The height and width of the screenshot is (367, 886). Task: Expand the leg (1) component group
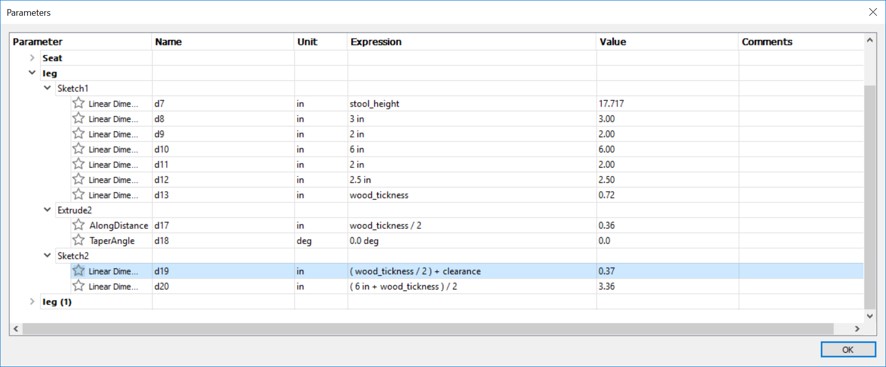click(x=32, y=301)
